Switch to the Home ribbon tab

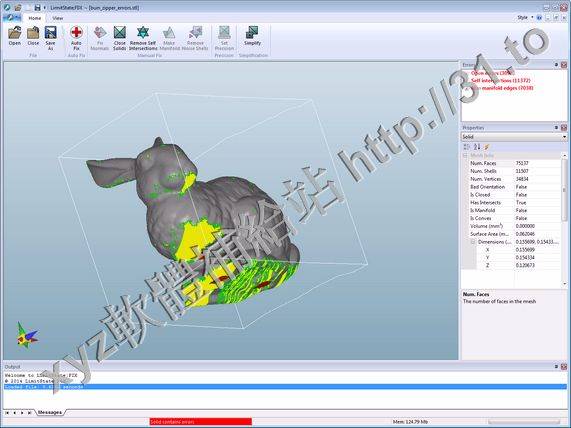(35, 18)
